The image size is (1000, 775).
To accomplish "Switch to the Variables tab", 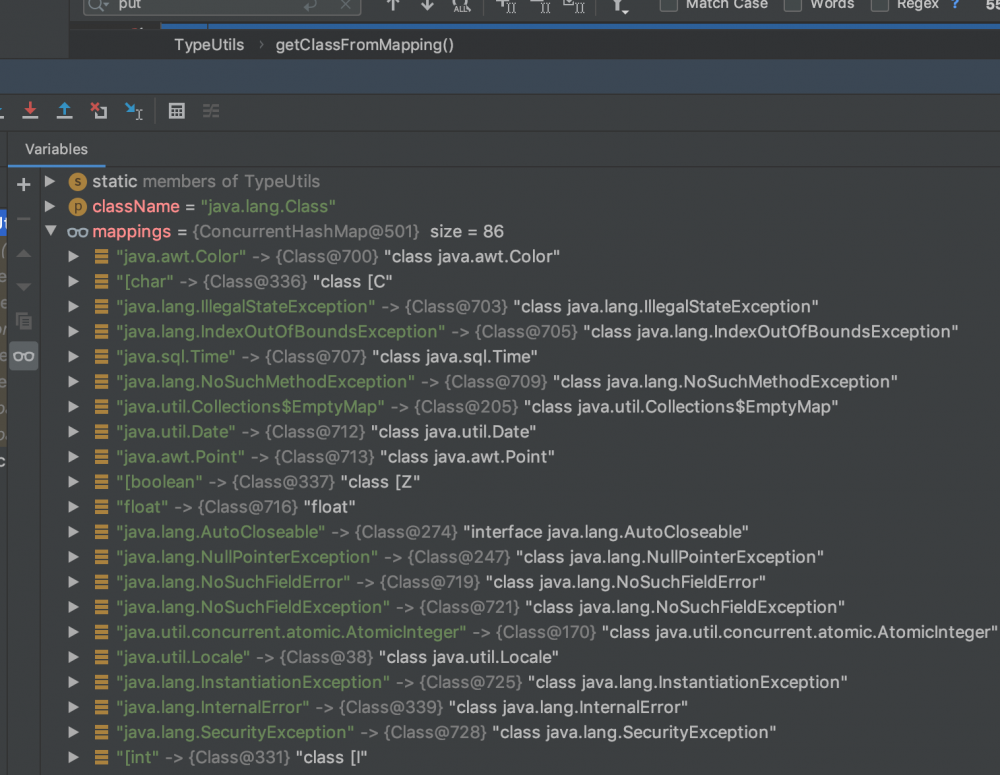I will point(56,149).
